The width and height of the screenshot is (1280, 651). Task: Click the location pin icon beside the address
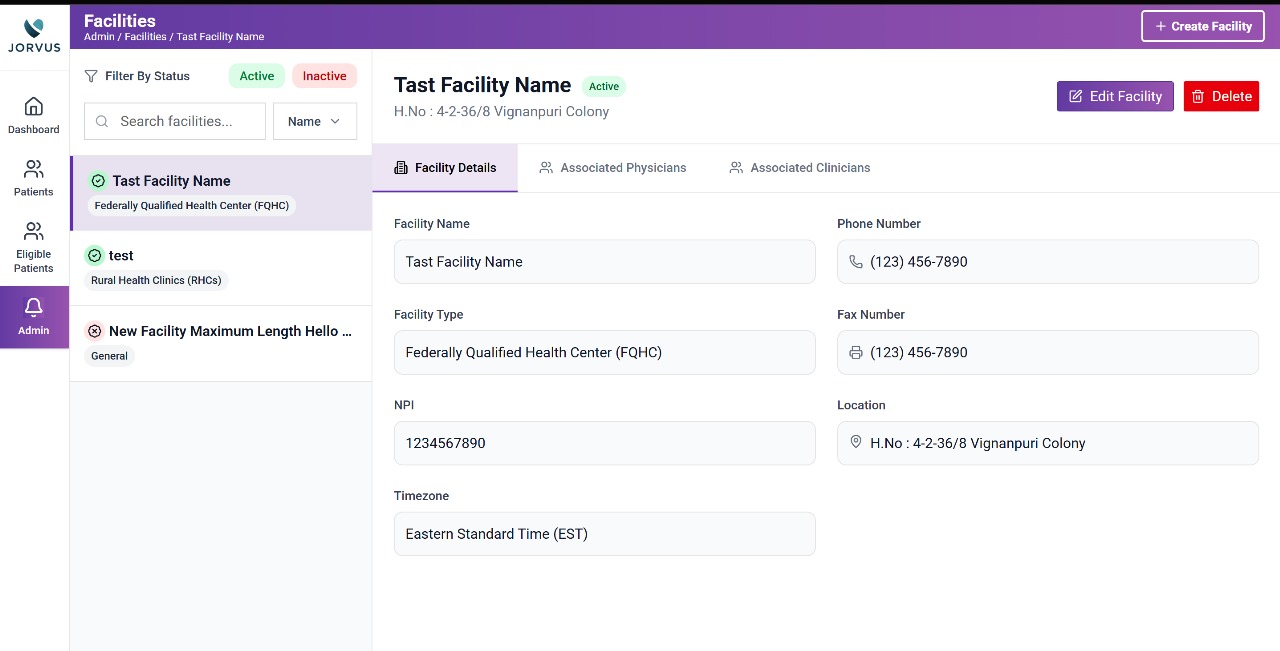pyautogui.click(x=855, y=441)
